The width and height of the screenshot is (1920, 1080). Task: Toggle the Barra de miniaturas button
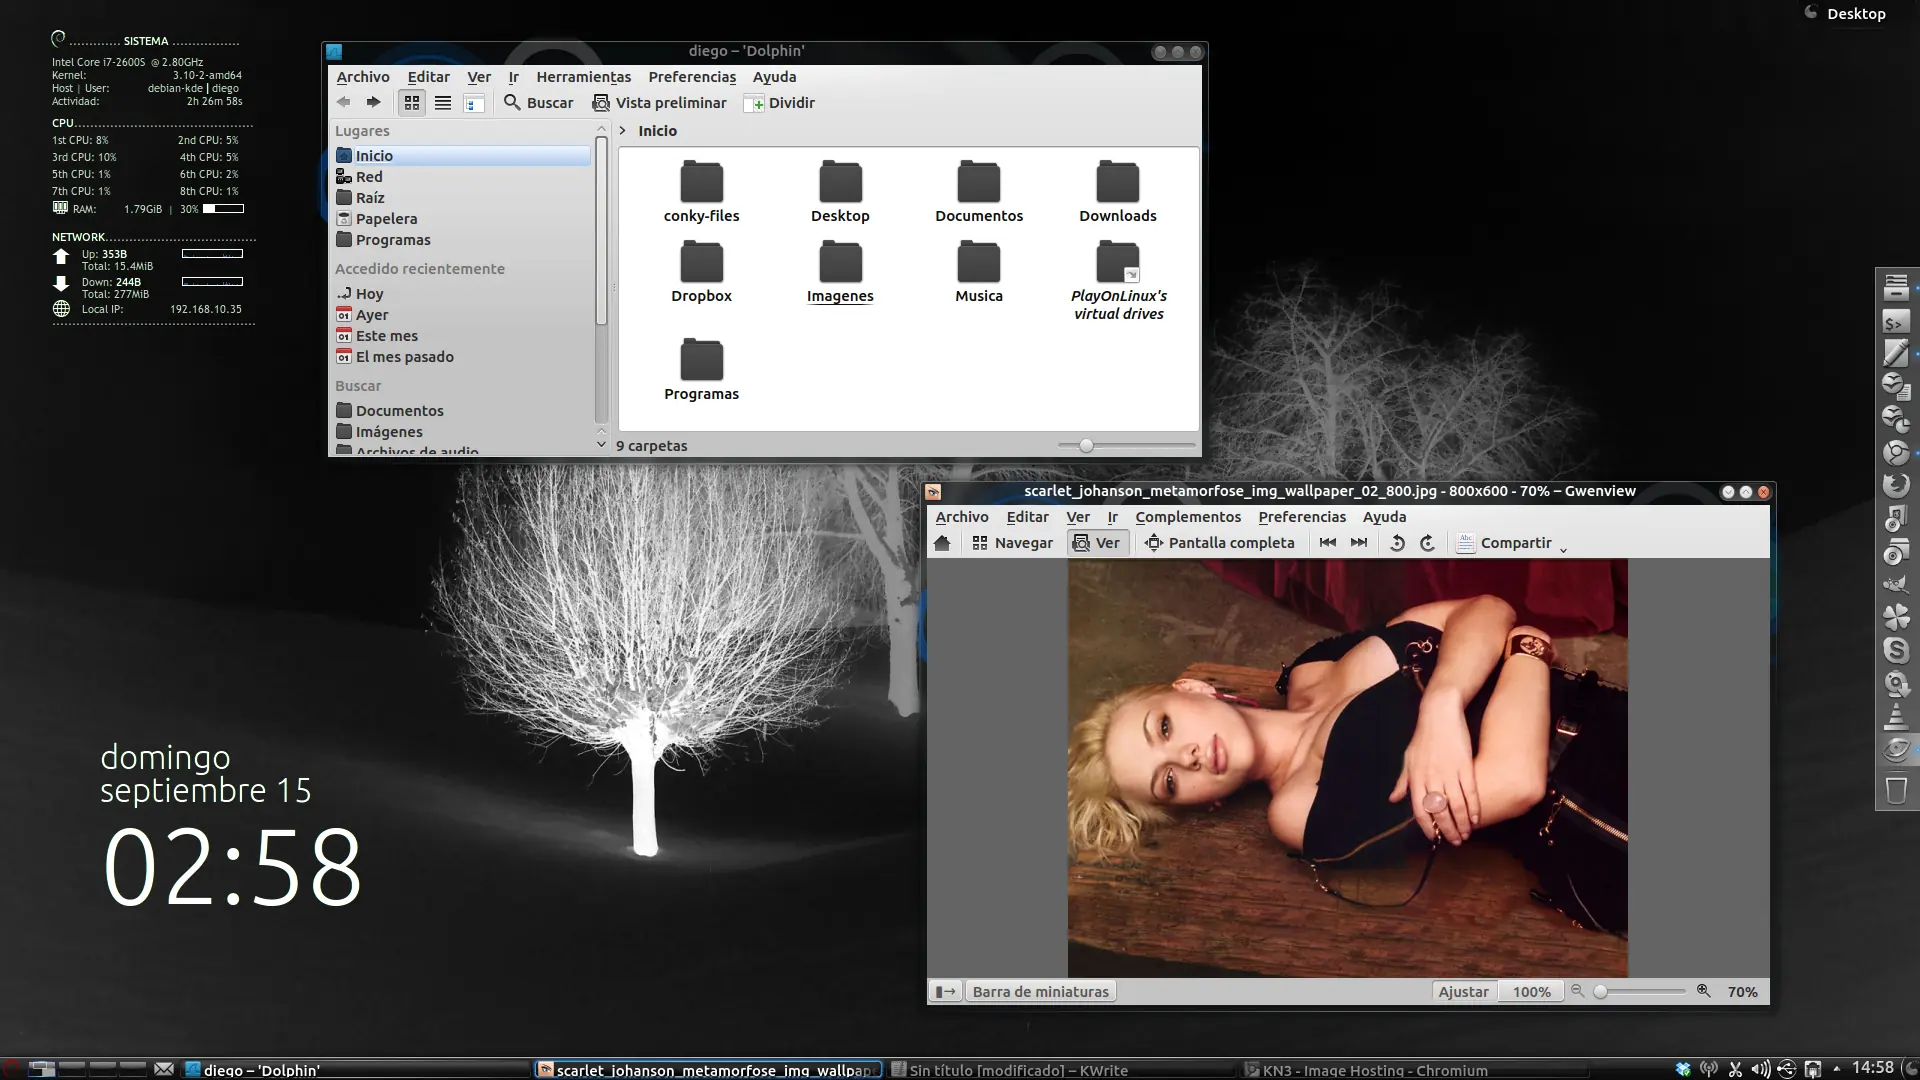1040,992
